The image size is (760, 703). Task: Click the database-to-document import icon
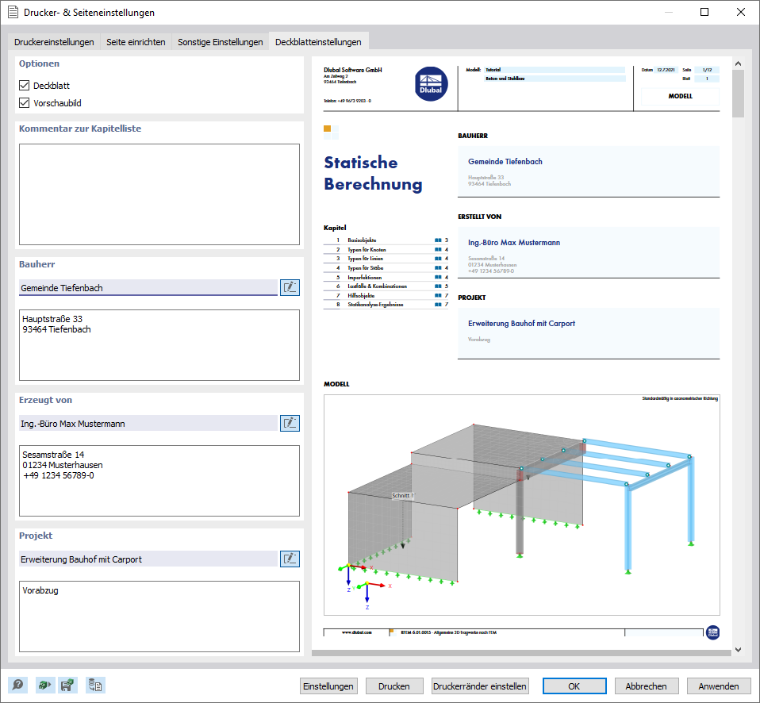(x=95, y=685)
